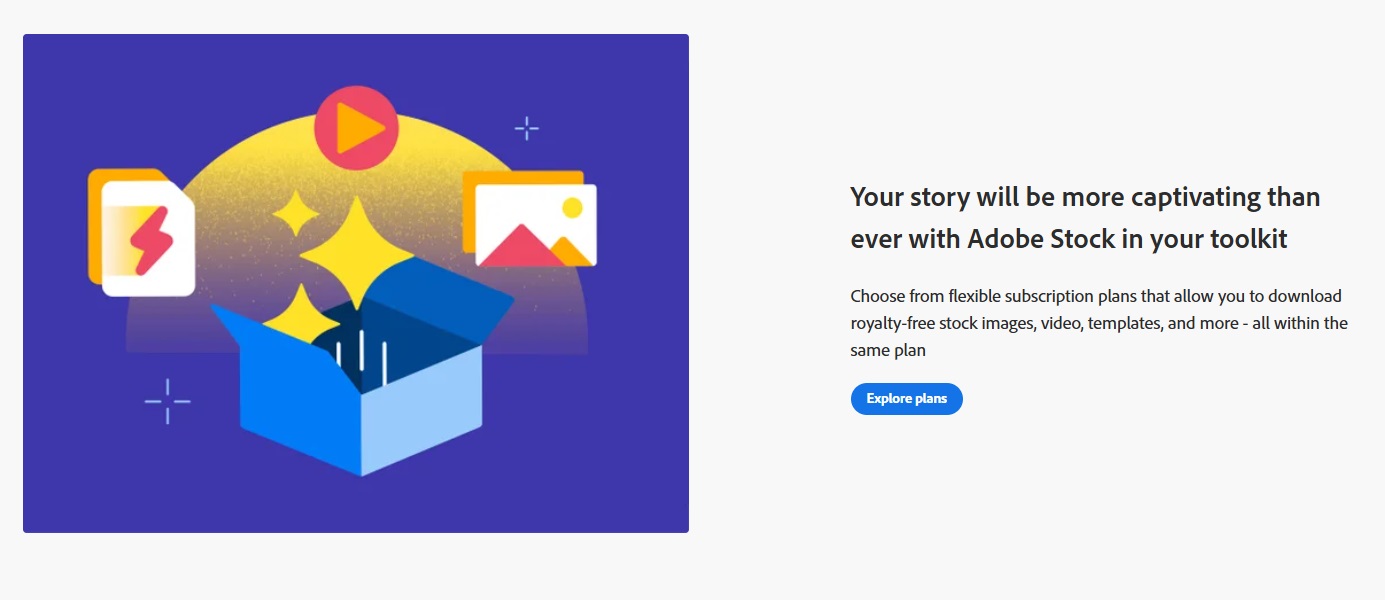
Task: Click the yellow star overlapping the box flap
Action: click(298, 316)
